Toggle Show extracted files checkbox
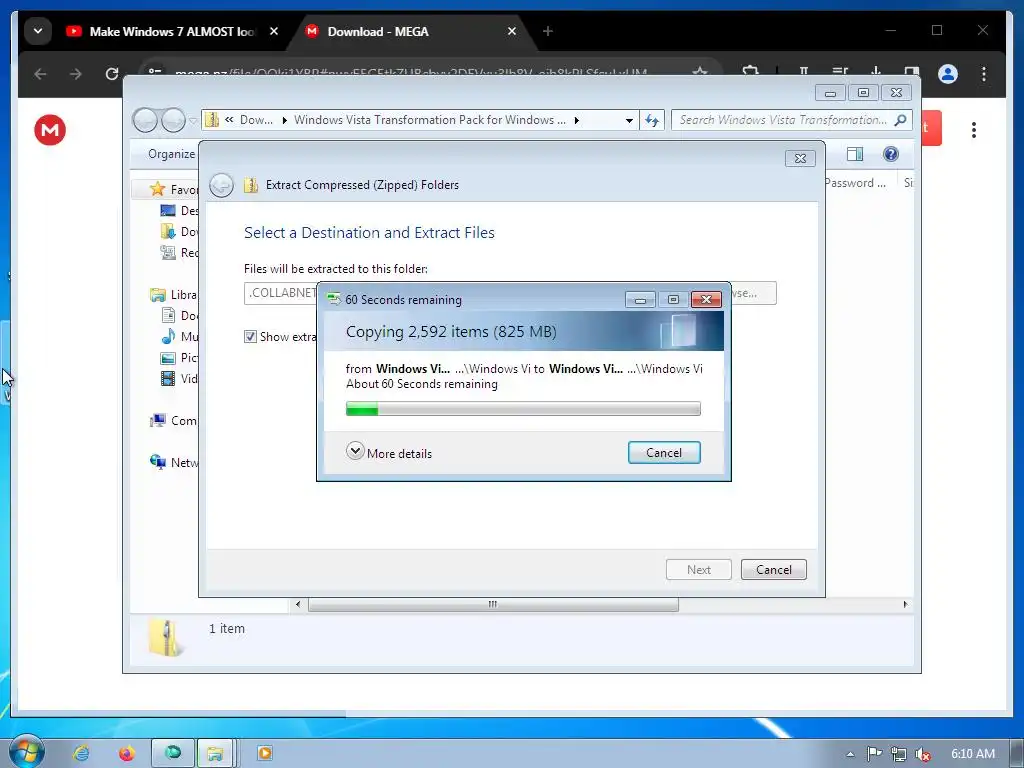Viewport: 1024px width, 768px height. click(x=250, y=336)
